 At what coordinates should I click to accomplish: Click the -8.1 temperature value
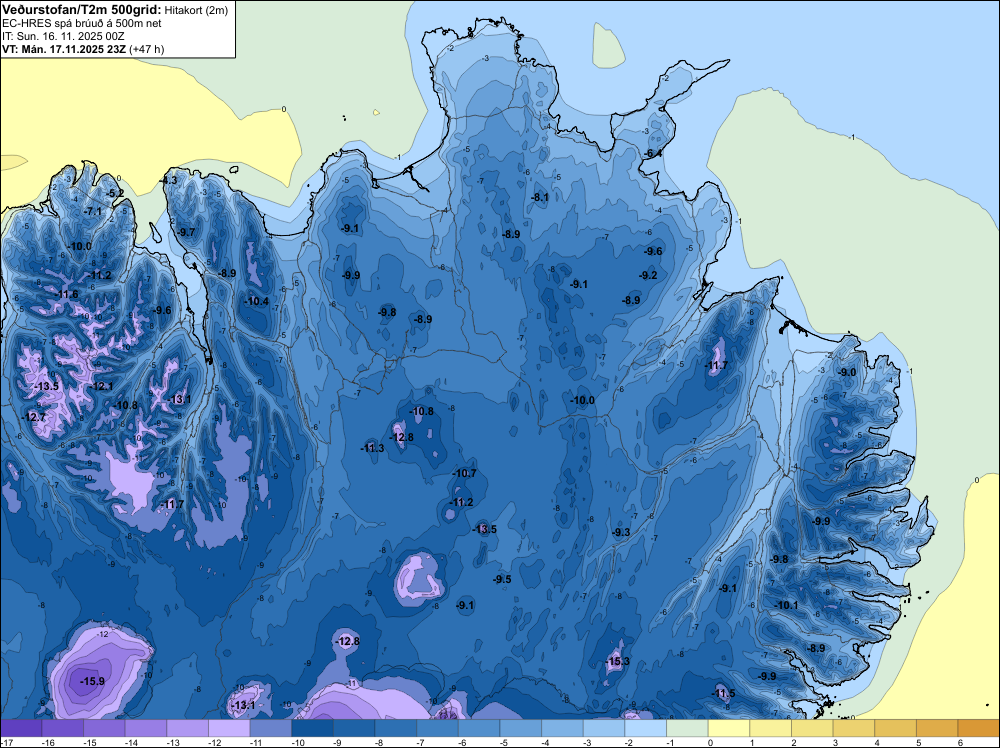coord(540,198)
